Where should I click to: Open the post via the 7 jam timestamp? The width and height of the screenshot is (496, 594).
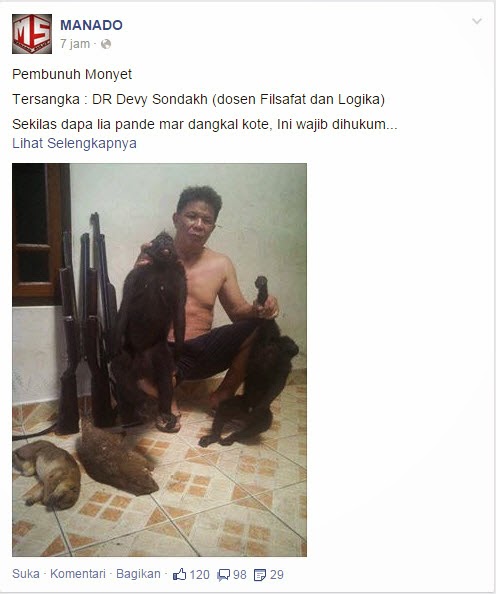pos(75,44)
